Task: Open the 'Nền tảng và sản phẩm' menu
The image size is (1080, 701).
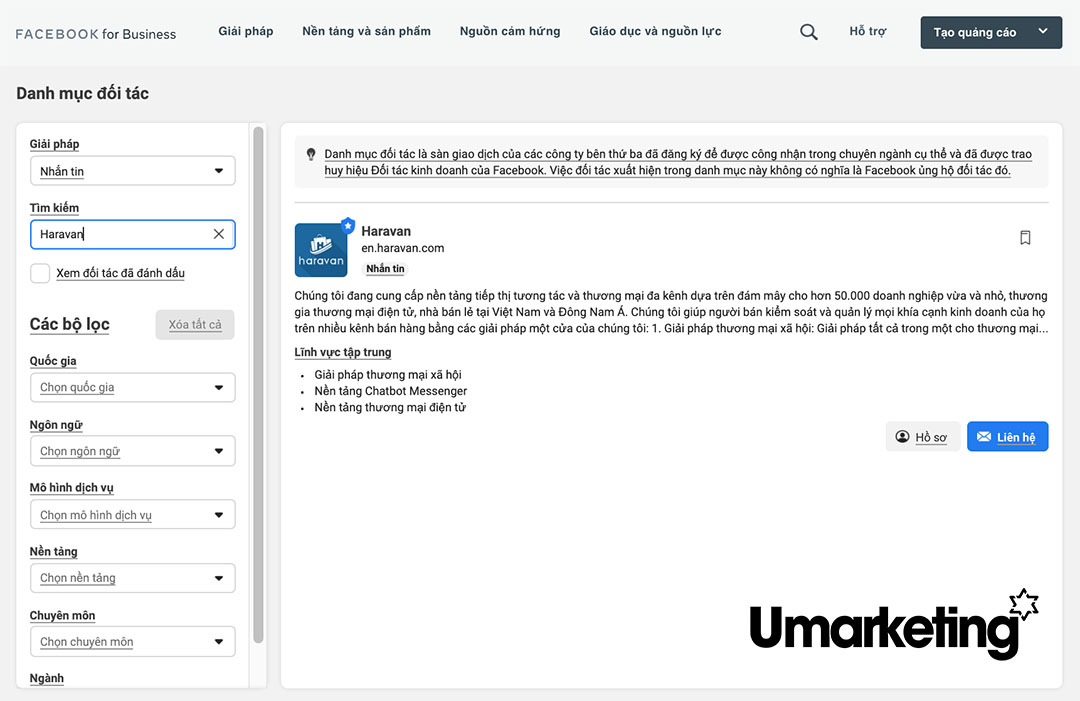Action: click(x=366, y=31)
